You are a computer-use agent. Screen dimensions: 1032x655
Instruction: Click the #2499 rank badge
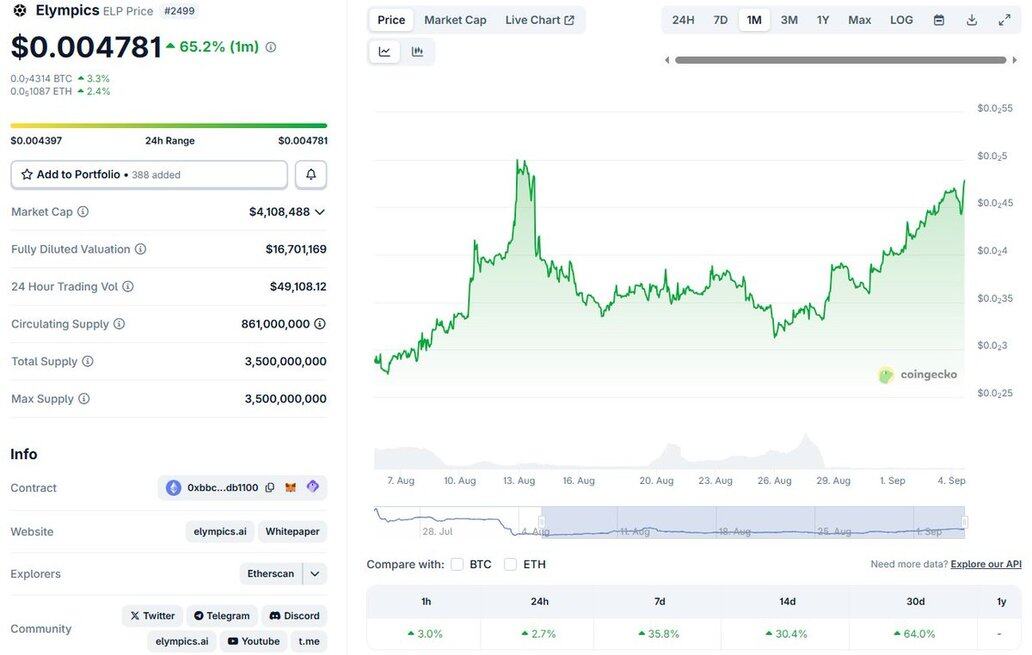pyautogui.click(x=179, y=11)
